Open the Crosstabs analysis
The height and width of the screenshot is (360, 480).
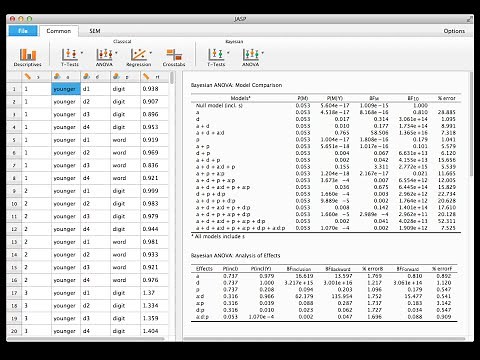[x=174, y=57]
